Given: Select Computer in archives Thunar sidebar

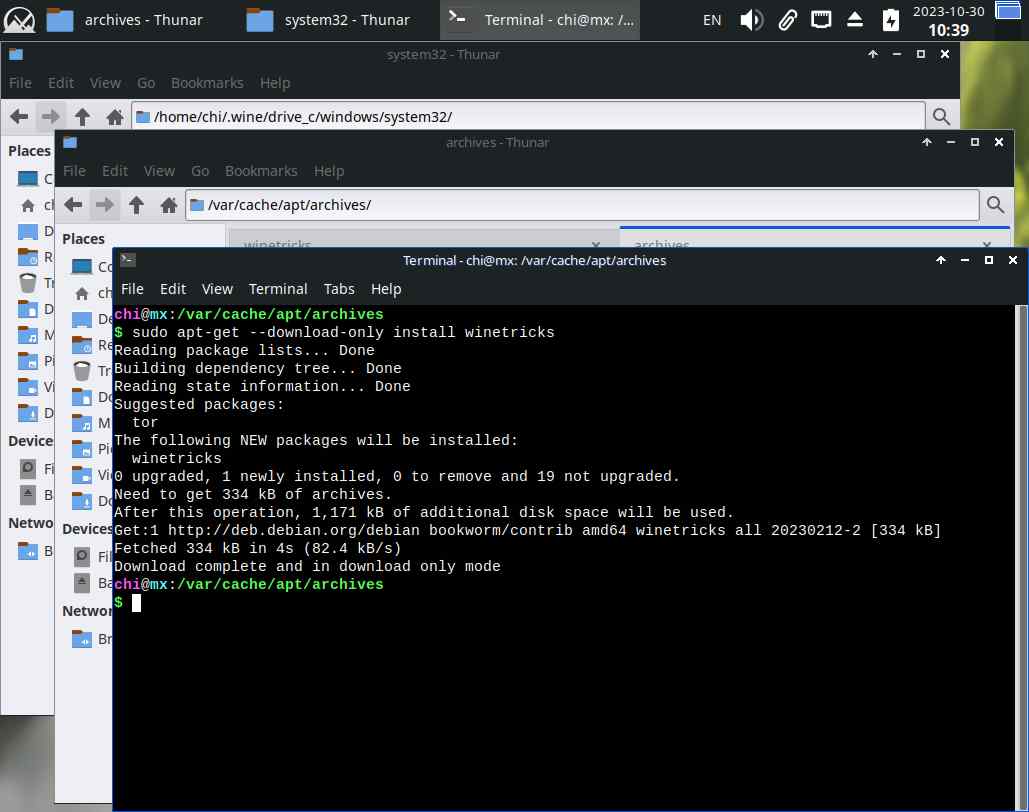Looking at the screenshot, I should click(x=91, y=267).
